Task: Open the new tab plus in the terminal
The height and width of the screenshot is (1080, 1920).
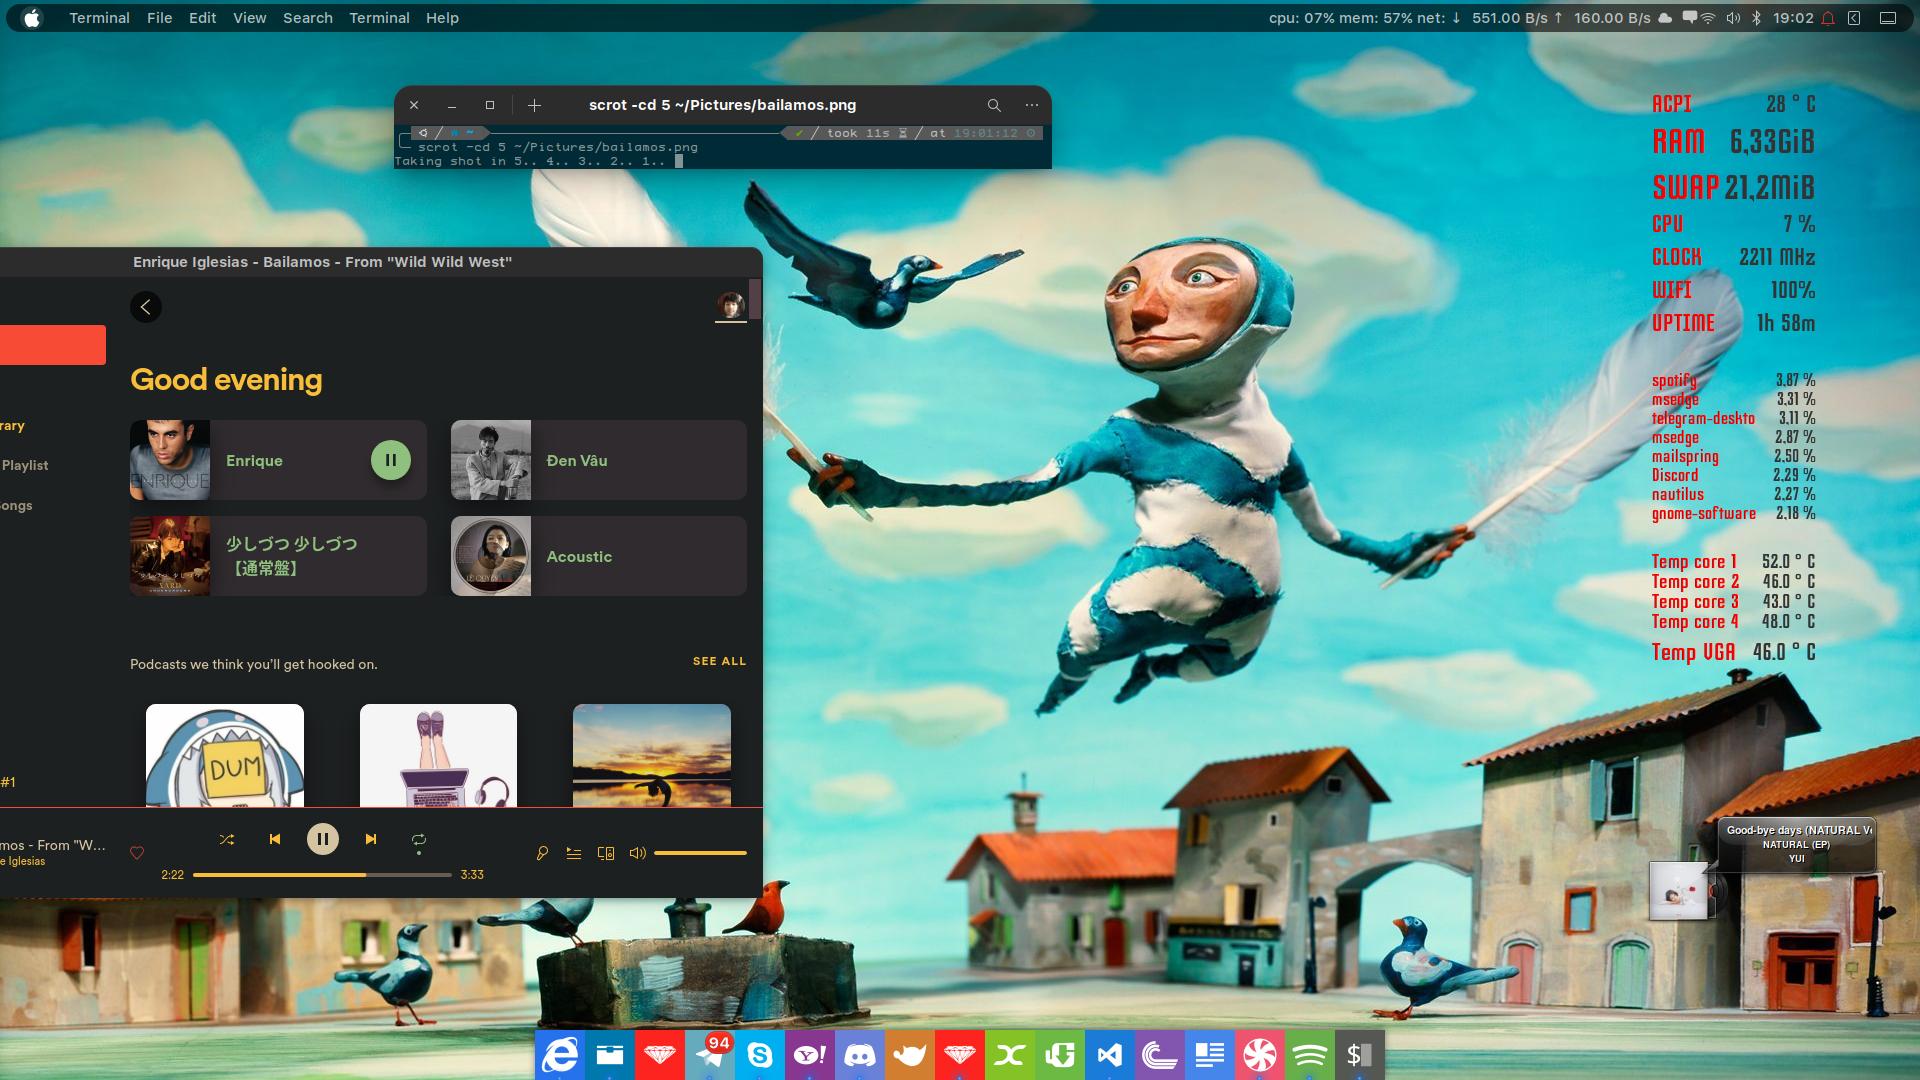Action: pos(535,105)
